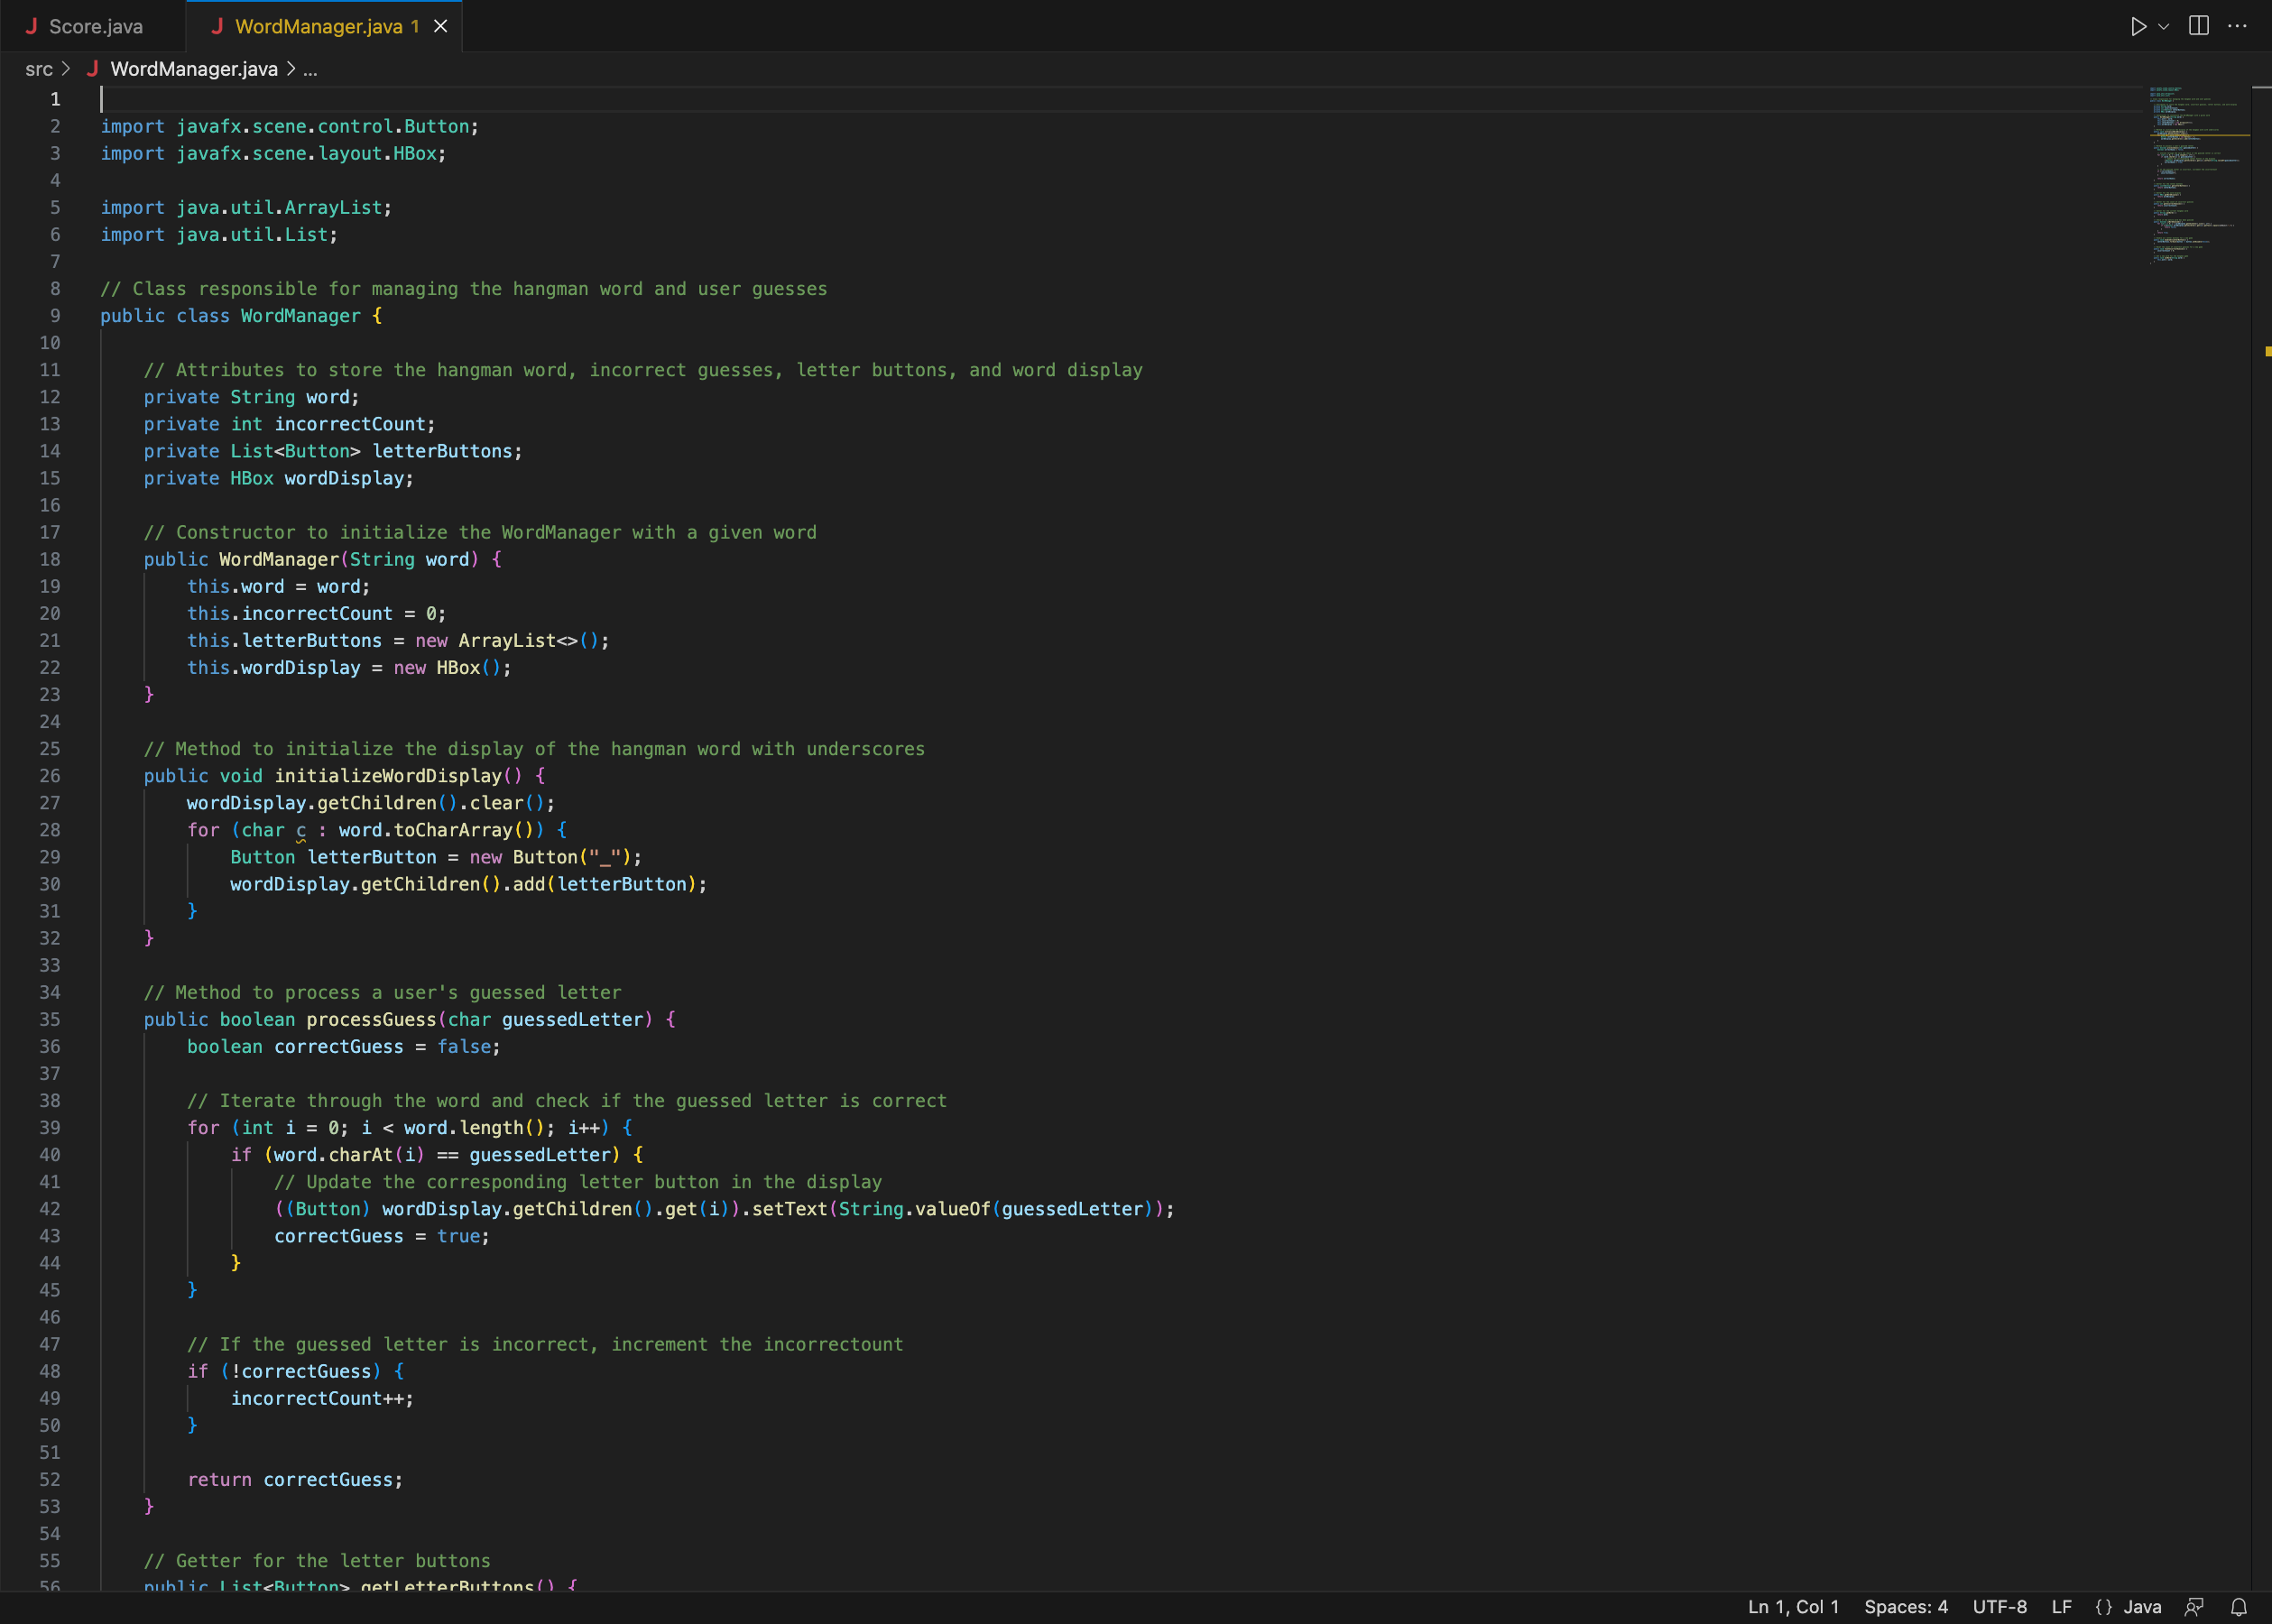Select the WordManager.java tab
The height and width of the screenshot is (1624, 2272).
(x=318, y=26)
